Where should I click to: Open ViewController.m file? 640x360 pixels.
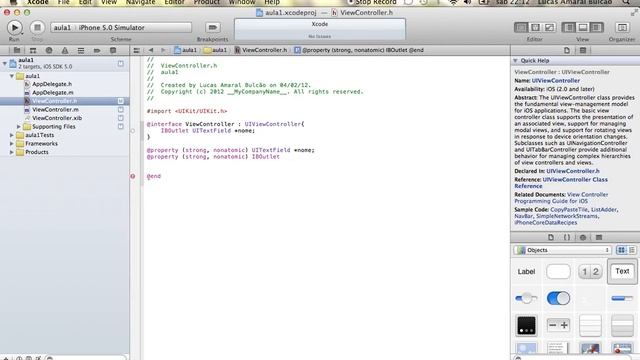point(55,109)
